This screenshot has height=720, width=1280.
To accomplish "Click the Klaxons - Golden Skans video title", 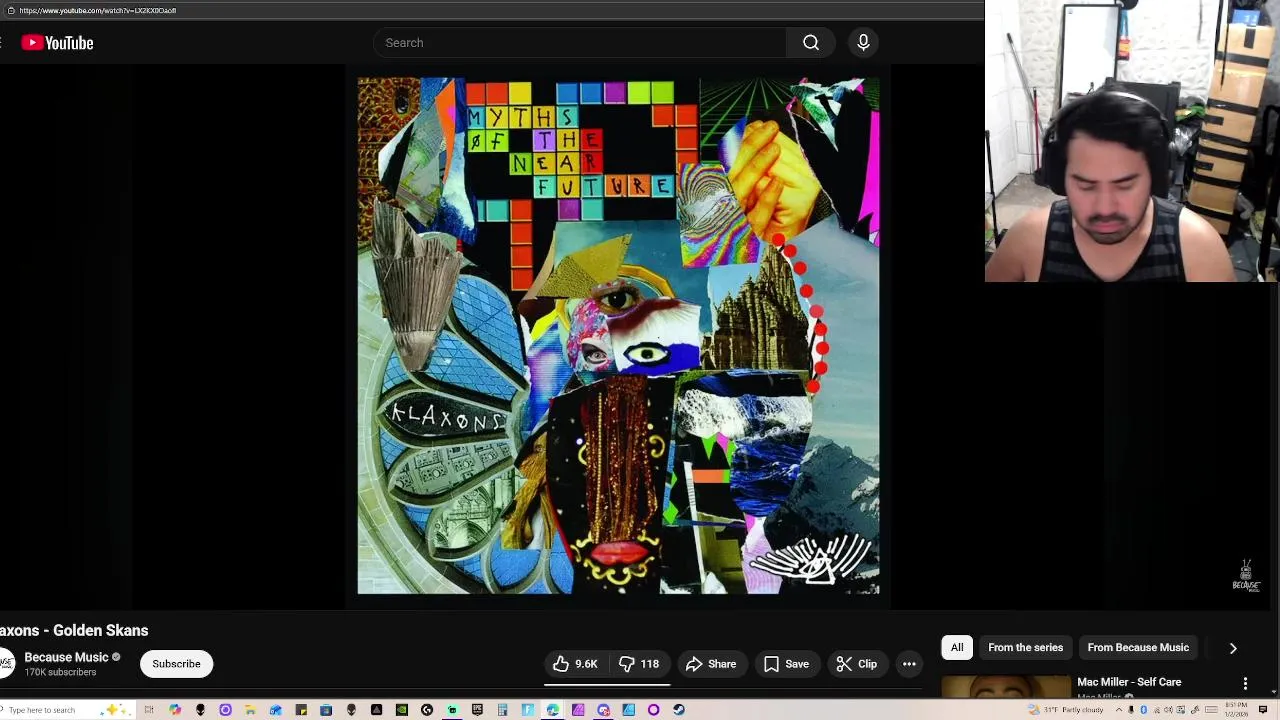I will (x=74, y=630).
